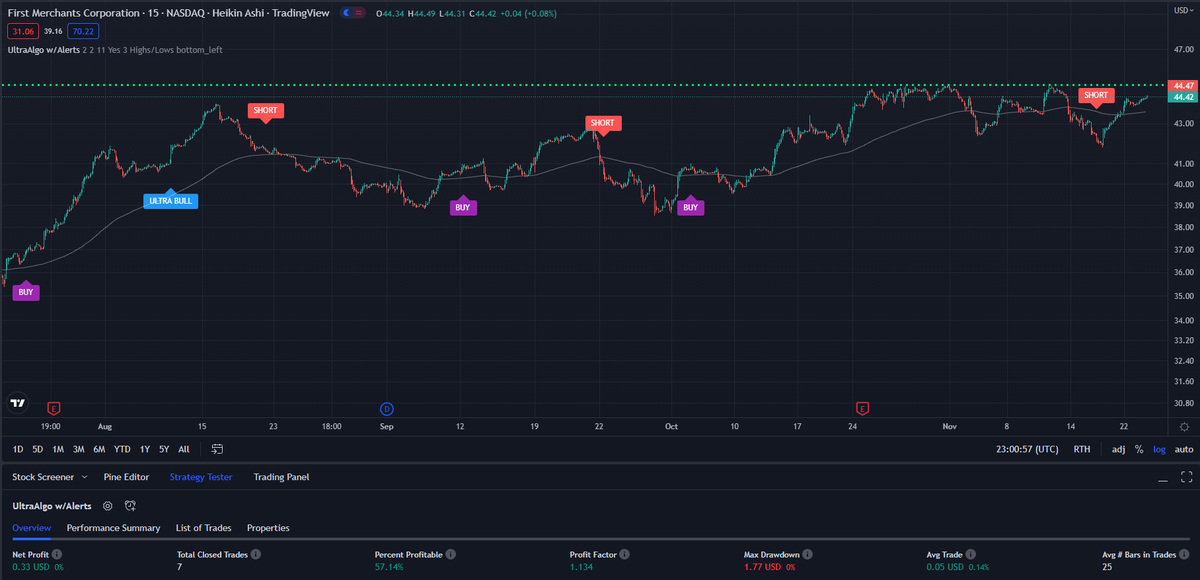The height and width of the screenshot is (580, 1200).
Task: Switch to Strategy Tester tab
Action: click(x=201, y=477)
